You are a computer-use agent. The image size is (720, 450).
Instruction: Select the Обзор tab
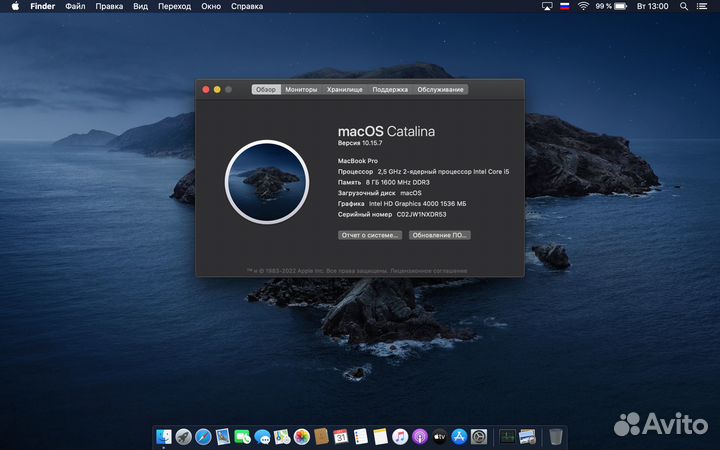coord(266,90)
